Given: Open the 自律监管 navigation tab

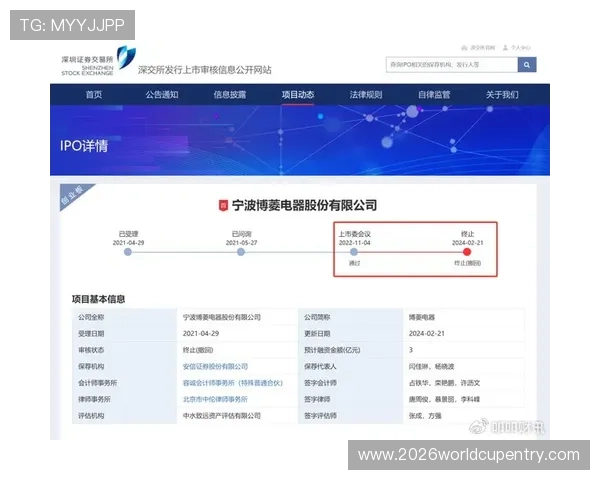Looking at the screenshot, I should pyautogui.click(x=434, y=95).
